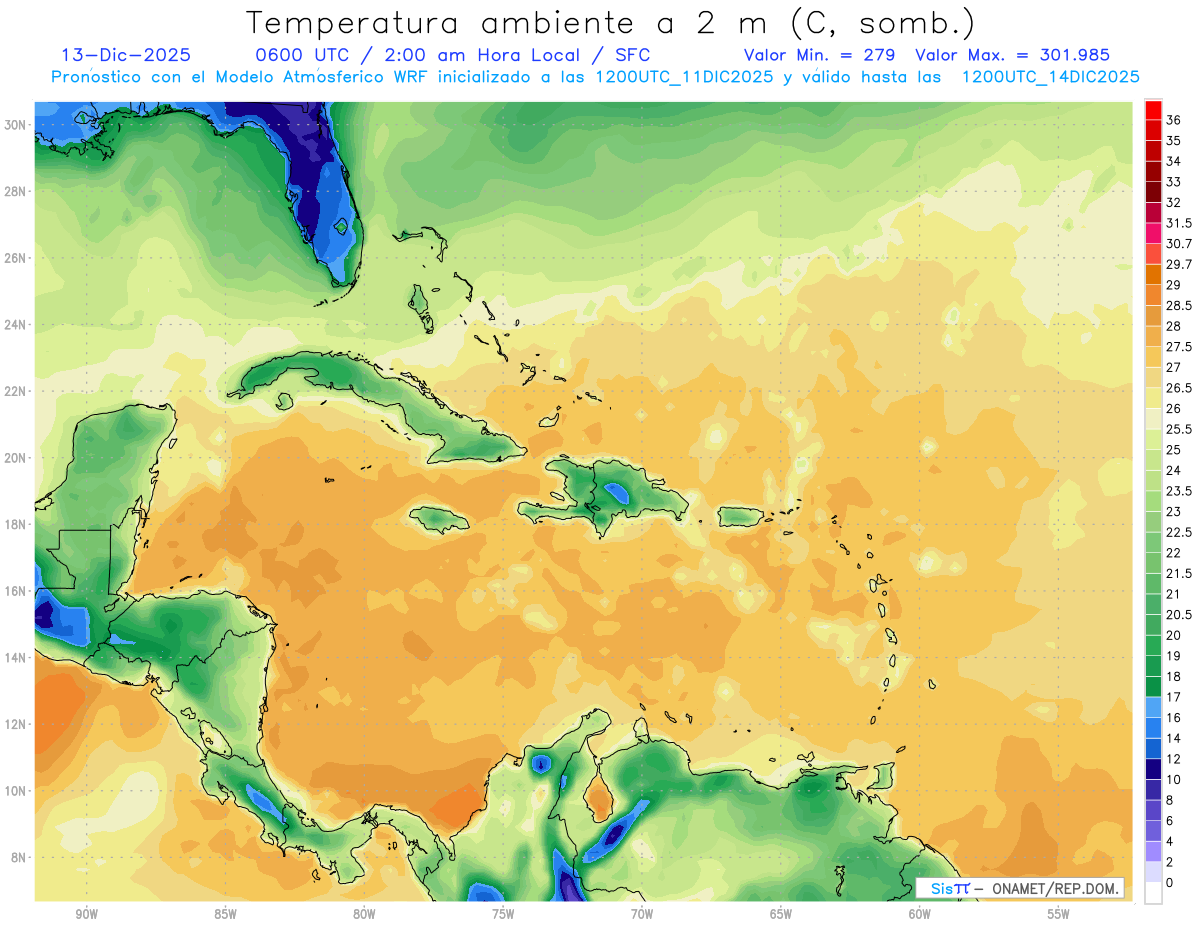Pick the legend value '21.5'
The height and width of the screenshot is (927, 1200).
1179,574
